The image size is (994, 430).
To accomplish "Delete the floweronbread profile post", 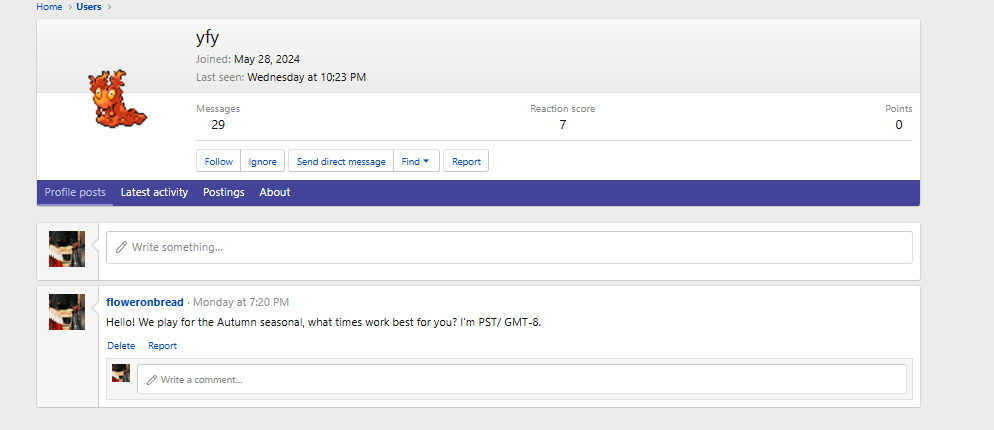I will (x=121, y=346).
